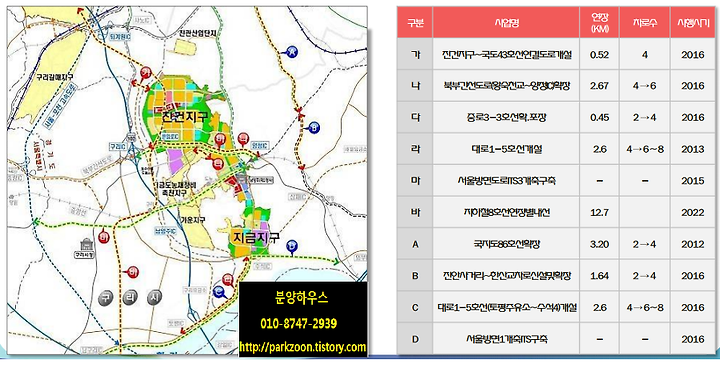Click the 연장(KM) column header
Screen dimensions: 720x368
point(599,22)
